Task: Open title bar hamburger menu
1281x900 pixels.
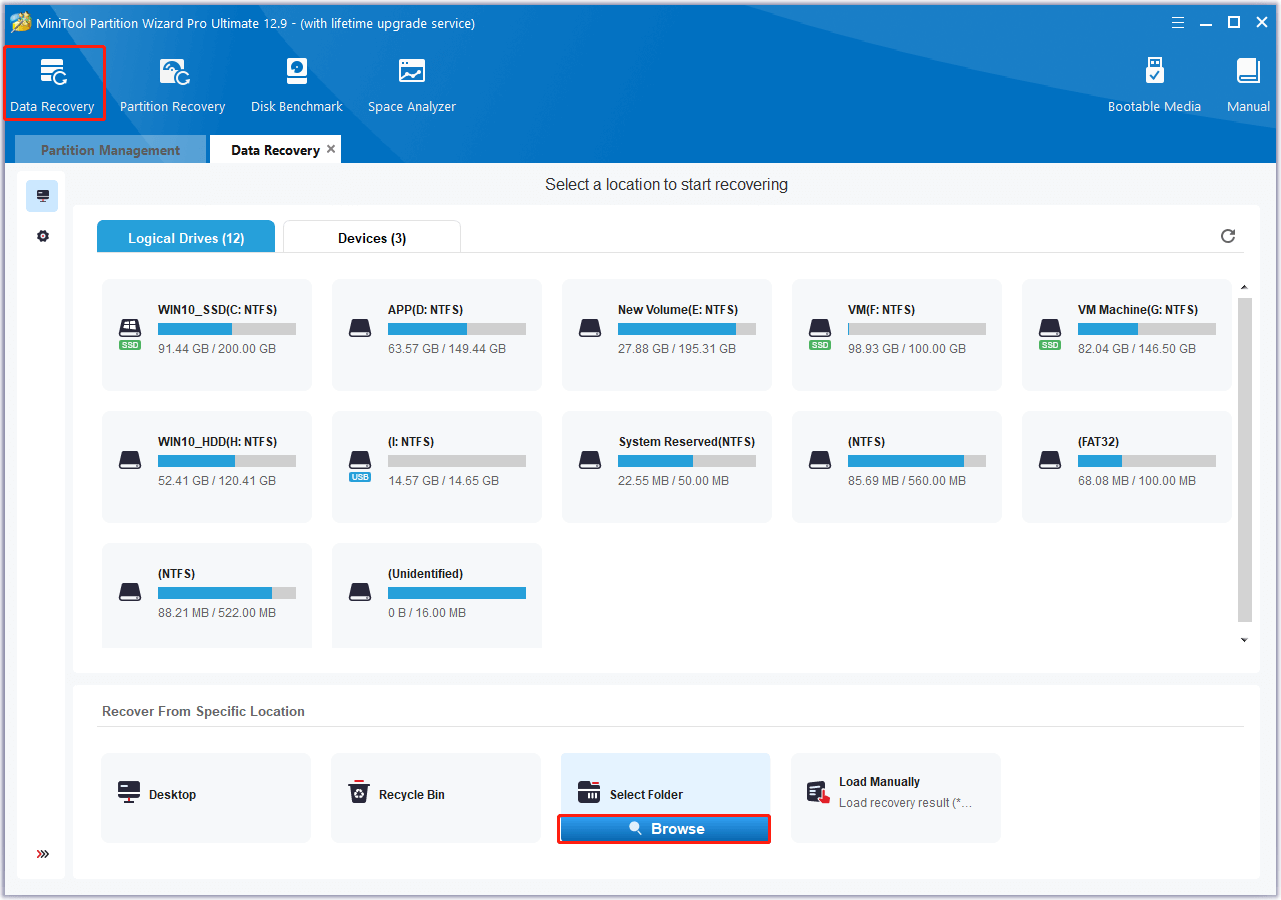Action: click(x=1177, y=22)
